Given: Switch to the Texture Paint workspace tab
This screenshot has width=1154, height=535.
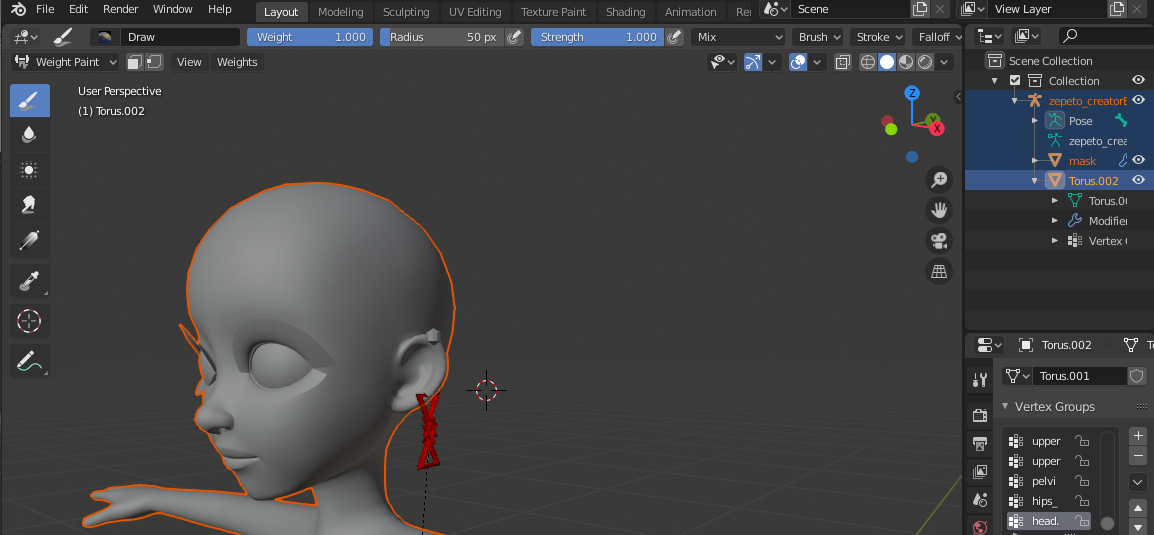Looking at the screenshot, I should point(554,12).
